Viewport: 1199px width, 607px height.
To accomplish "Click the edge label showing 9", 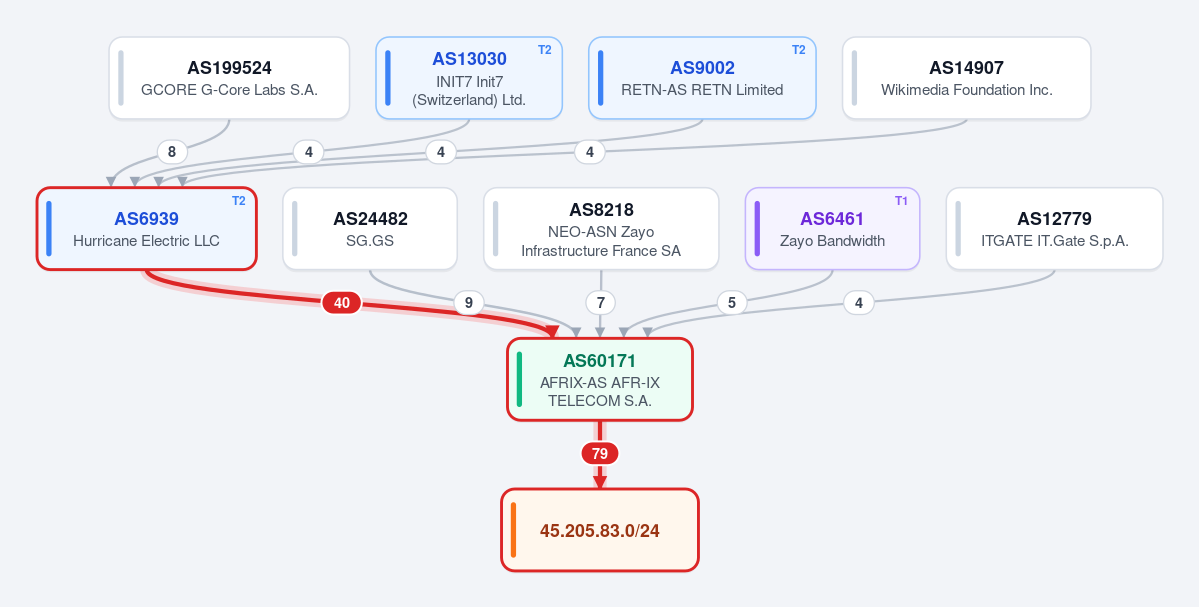I will click(469, 304).
